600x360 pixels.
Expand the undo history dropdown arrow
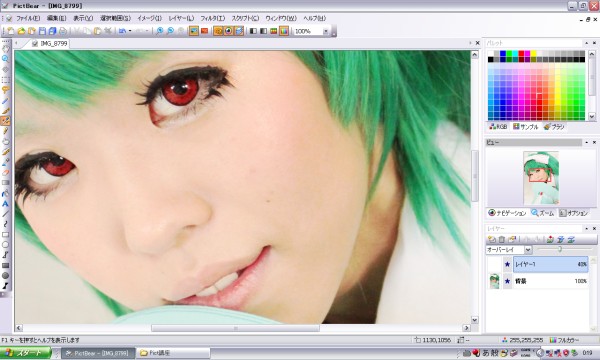pos(130,31)
